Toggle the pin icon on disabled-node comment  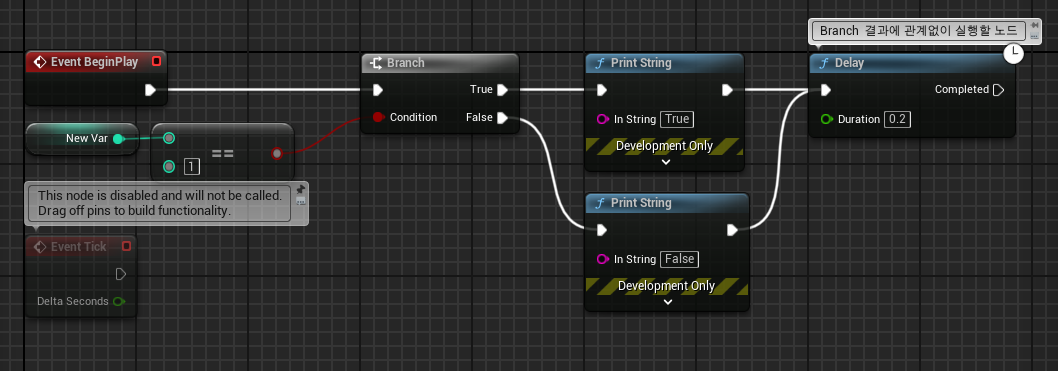(301, 189)
